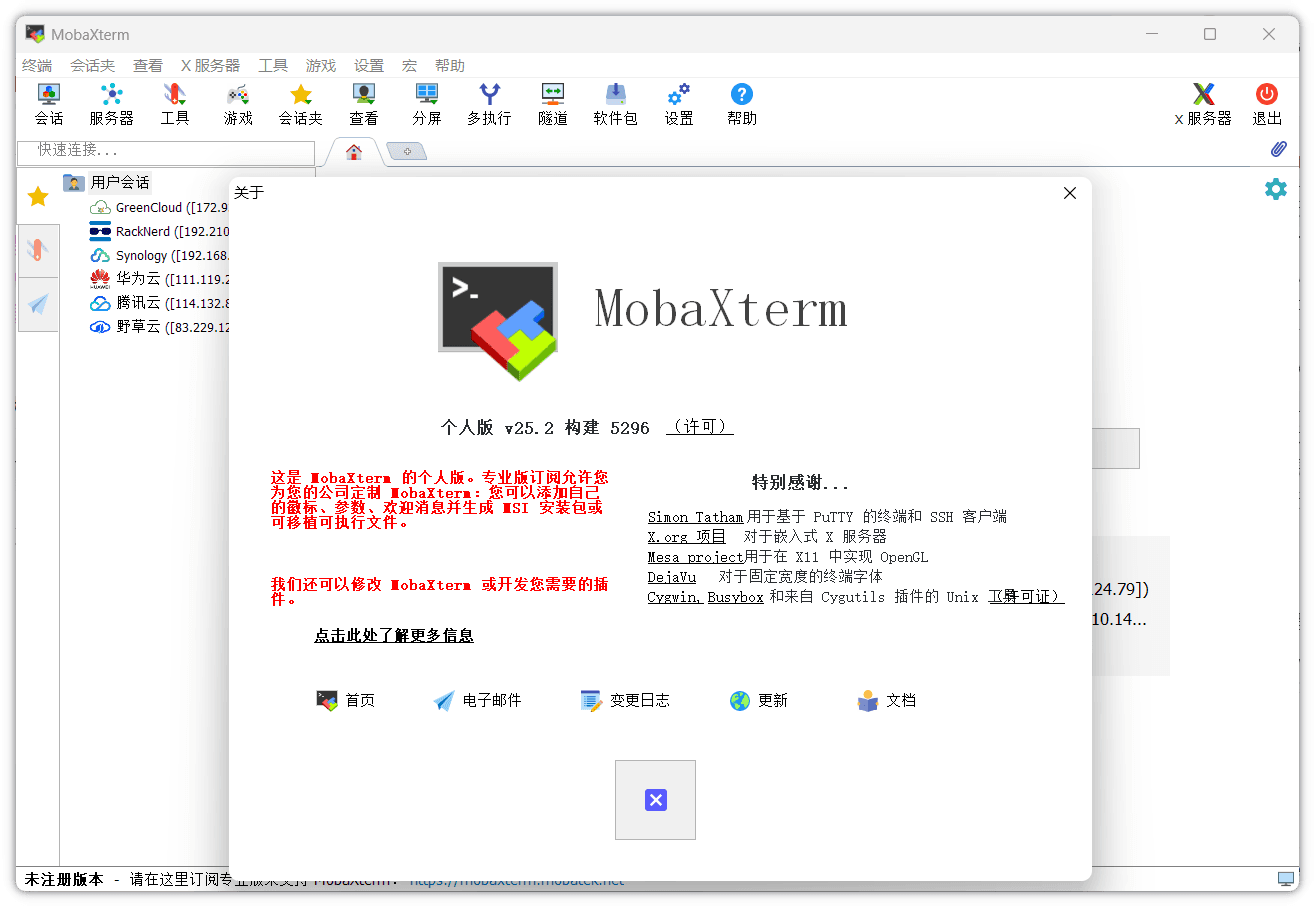This screenshot has width=1315, height=907.
Task: Select the 野草云 session
Action: (159, 326)
